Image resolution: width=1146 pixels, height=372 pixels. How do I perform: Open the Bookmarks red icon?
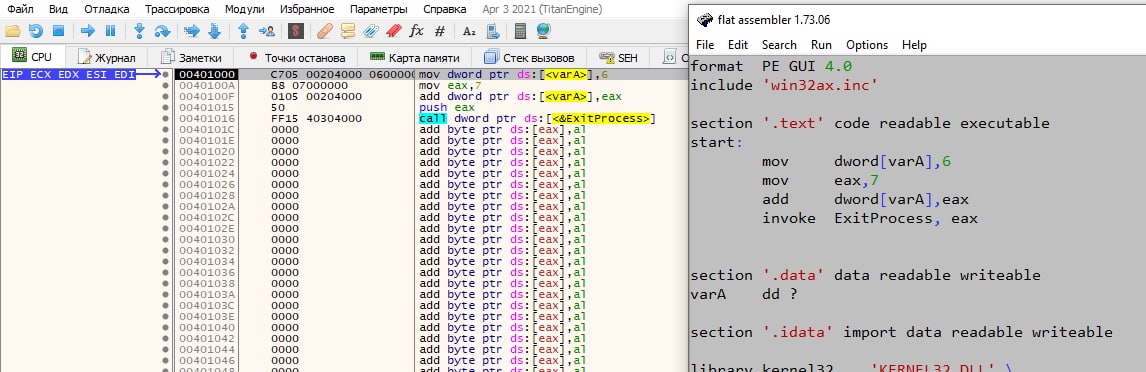393,31
